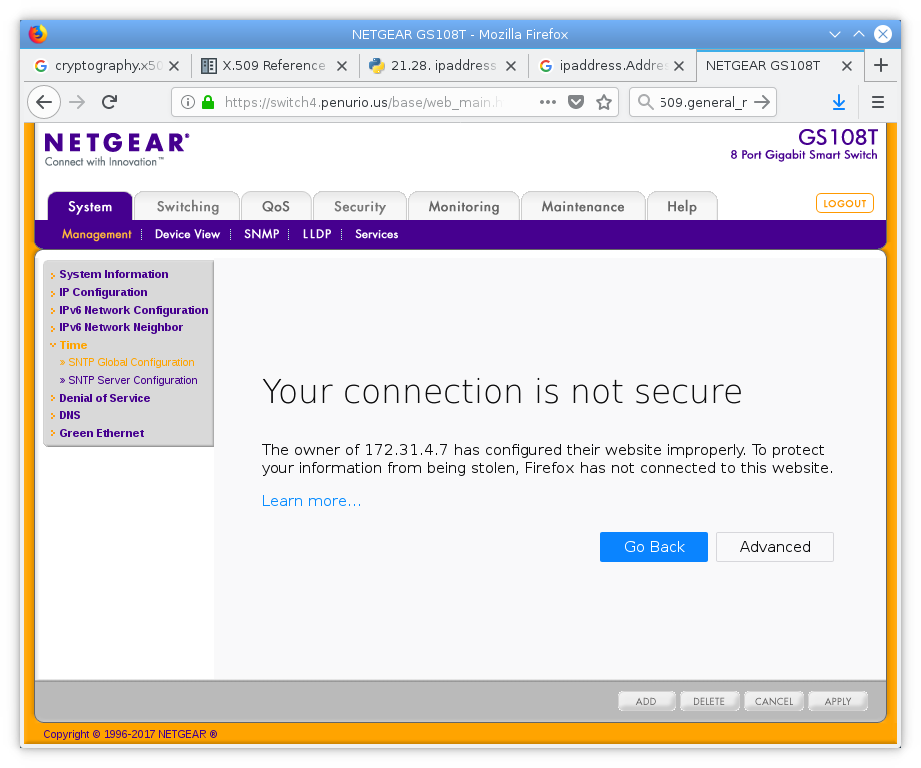Open Firefox hamburger menu
921x768 pixels.
point(878,102)
